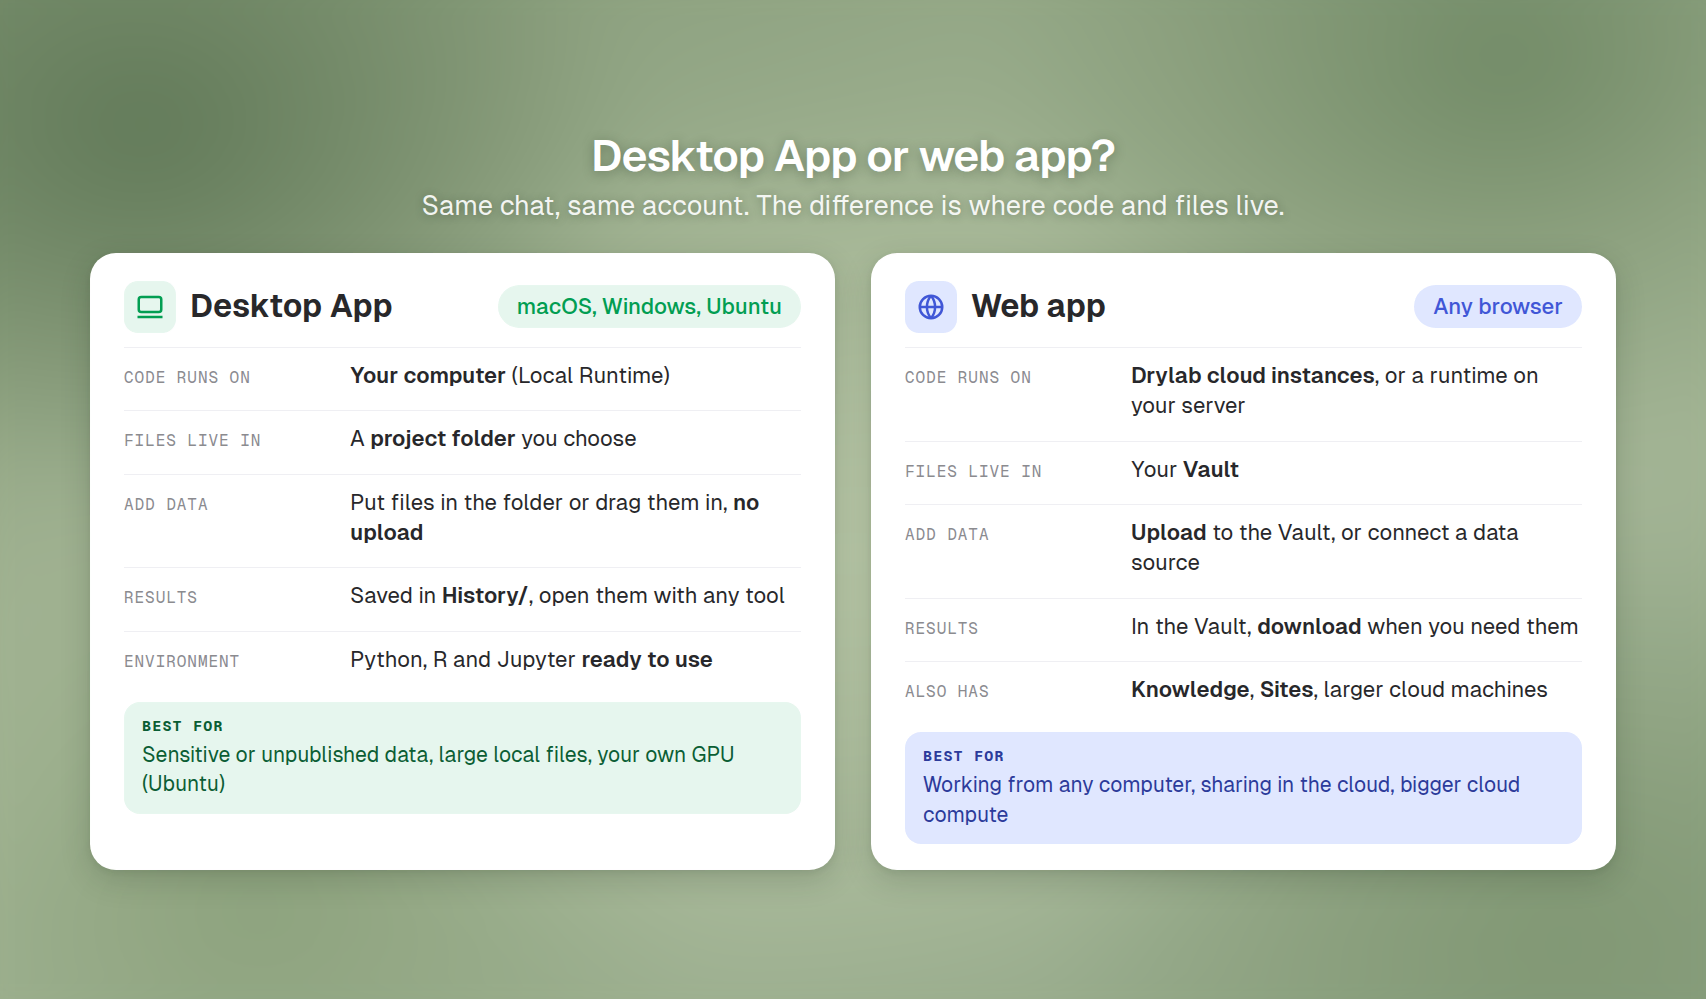Click Put files in the folder text
Screen dimensions: 1706x999
pyautogui.click(x=555, y=518)
